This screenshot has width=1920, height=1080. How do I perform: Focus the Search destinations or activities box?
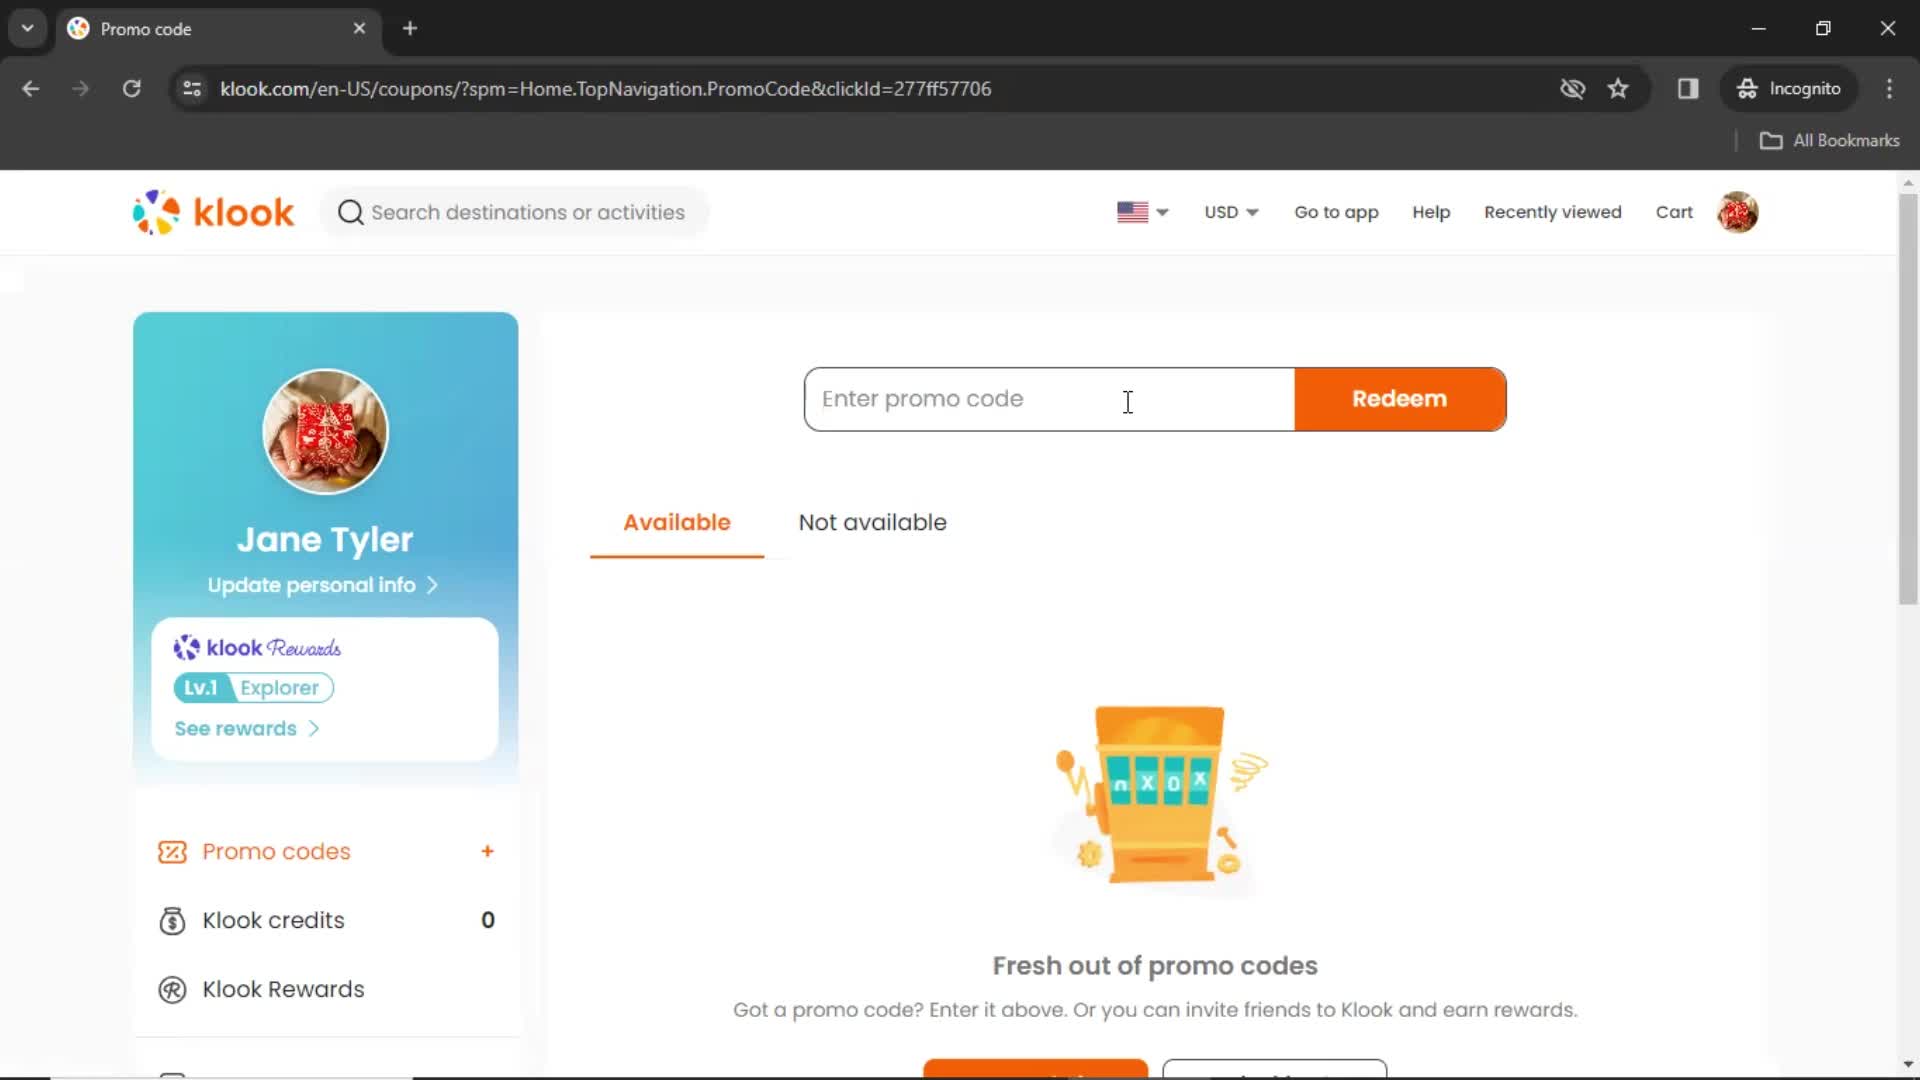click(515, 212)
